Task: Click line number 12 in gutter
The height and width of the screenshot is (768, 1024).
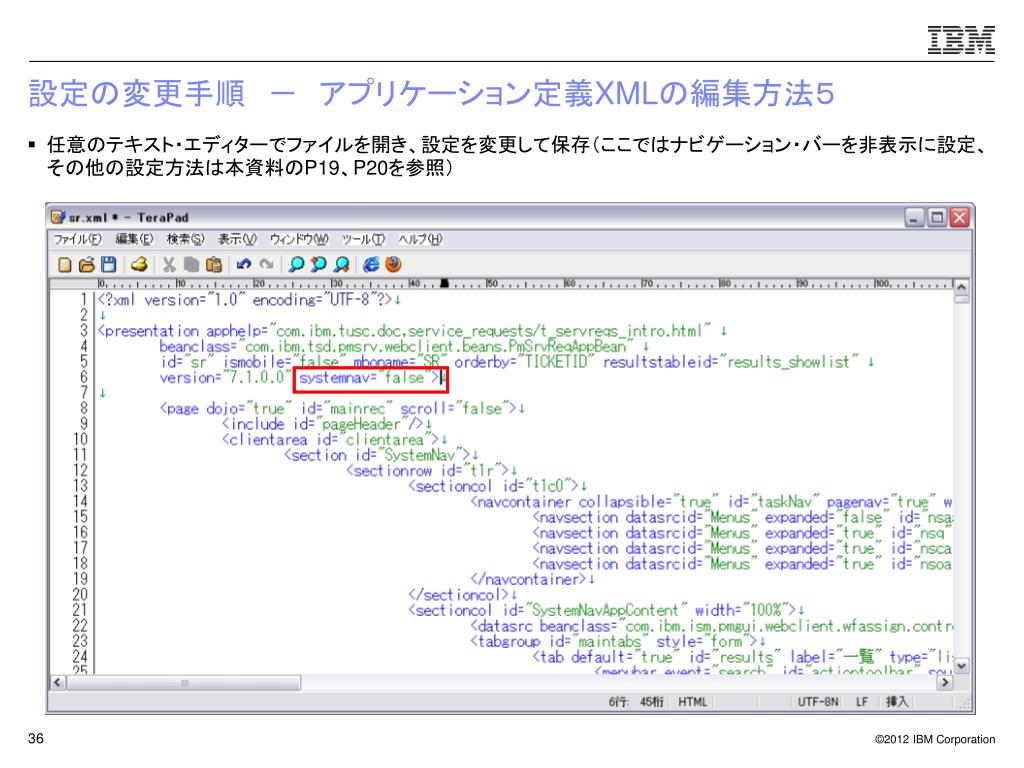Action: coord(80,471)
